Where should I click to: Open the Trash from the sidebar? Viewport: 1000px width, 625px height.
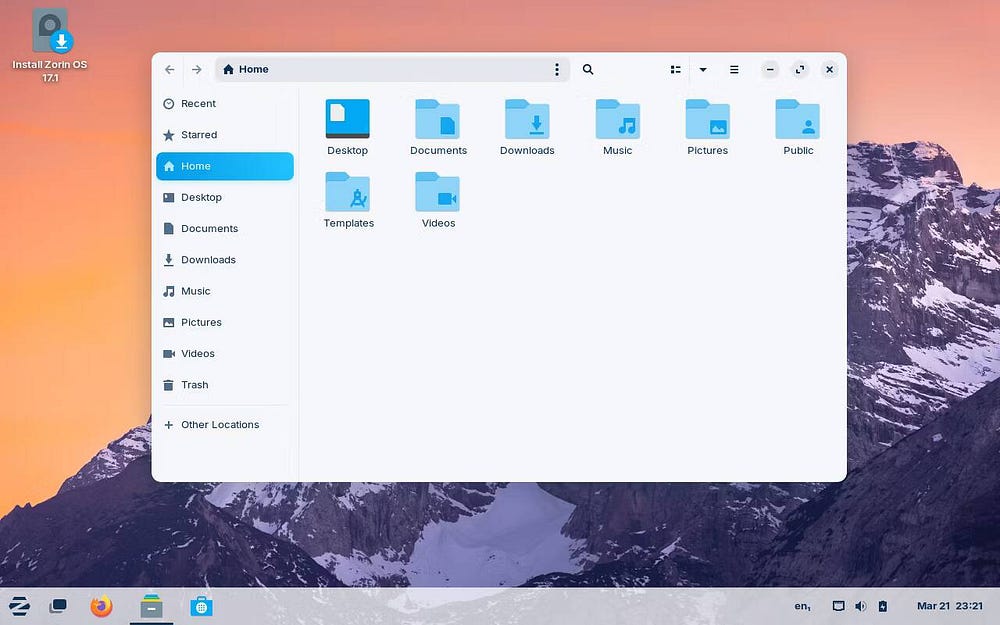pyautogui.click(x=195, y=385)
